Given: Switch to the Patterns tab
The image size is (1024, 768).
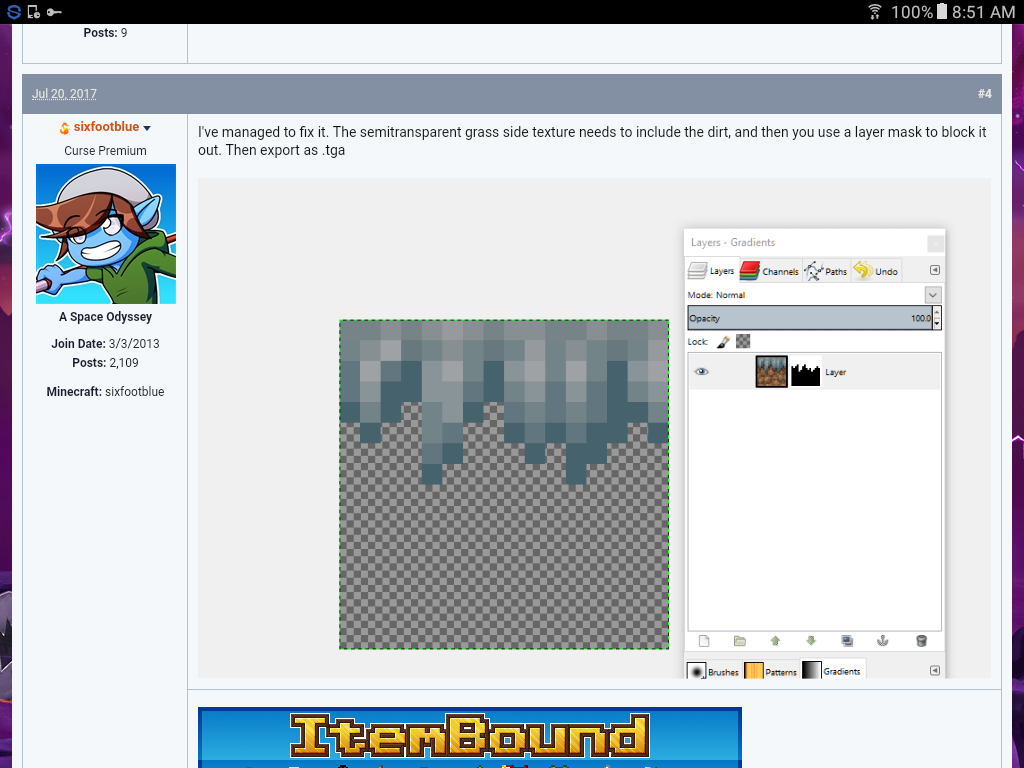Looking at the screenshot, I should 771,671.
